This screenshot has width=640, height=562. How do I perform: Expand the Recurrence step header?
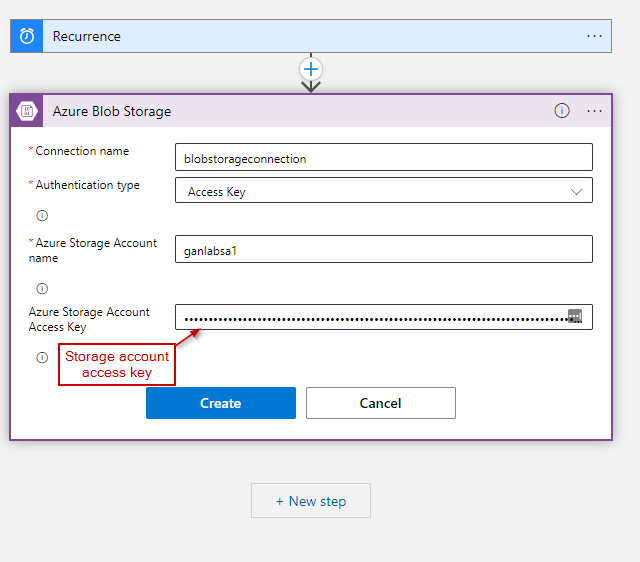pos(300,36)
